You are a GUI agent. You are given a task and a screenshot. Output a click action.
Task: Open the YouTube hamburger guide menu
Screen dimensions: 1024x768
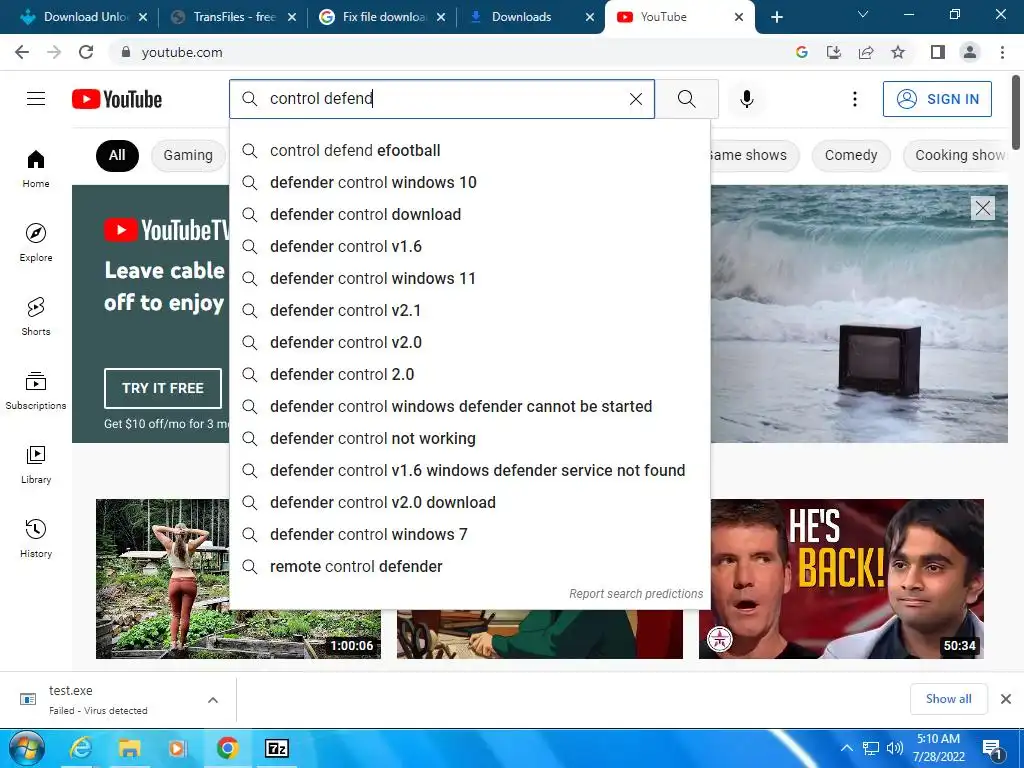[x=36, y=99]
